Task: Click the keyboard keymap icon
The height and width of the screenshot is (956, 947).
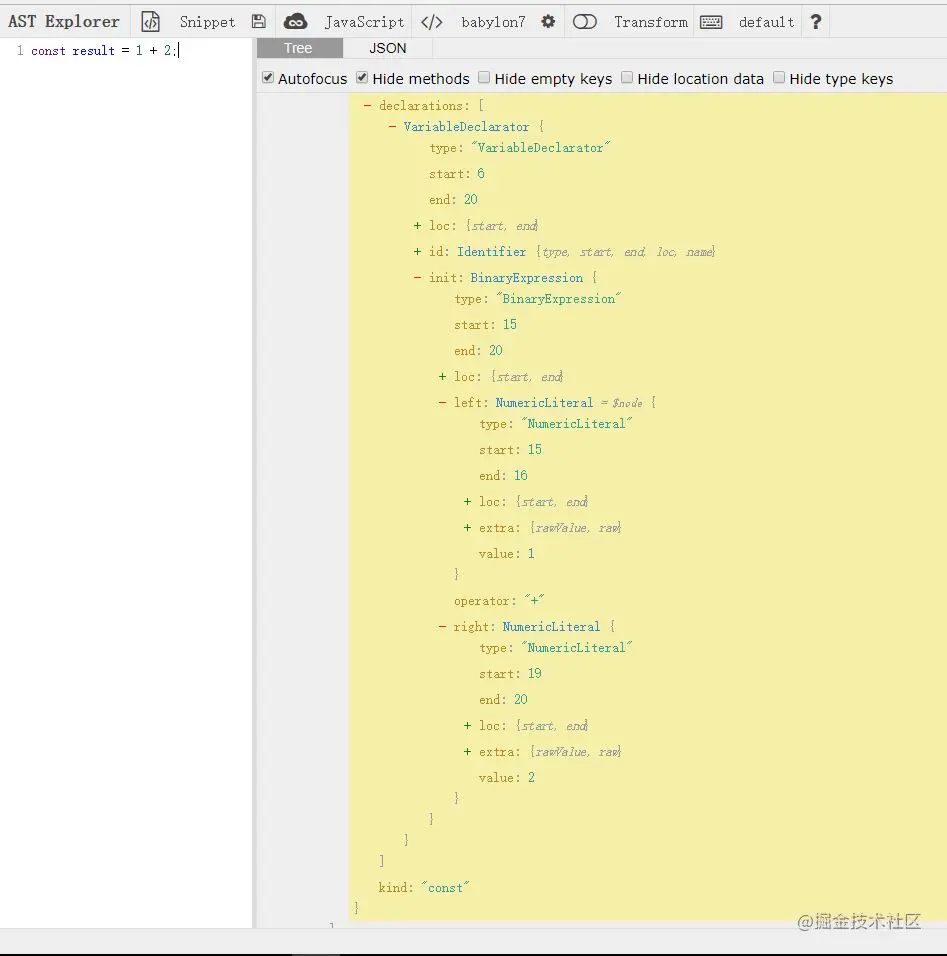Action: tap(711, 23)
